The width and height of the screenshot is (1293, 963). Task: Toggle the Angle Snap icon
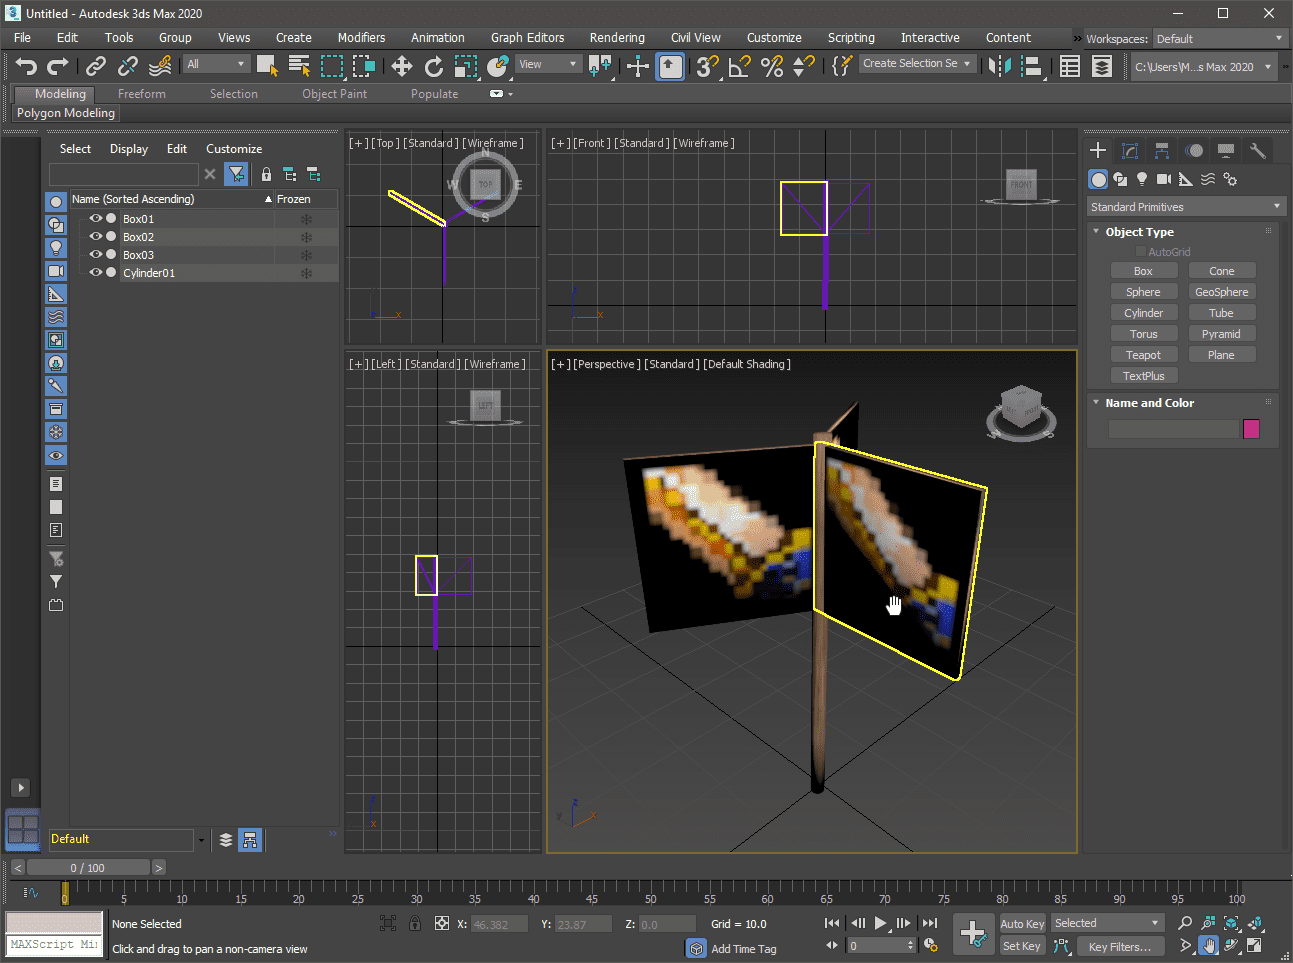739,66
